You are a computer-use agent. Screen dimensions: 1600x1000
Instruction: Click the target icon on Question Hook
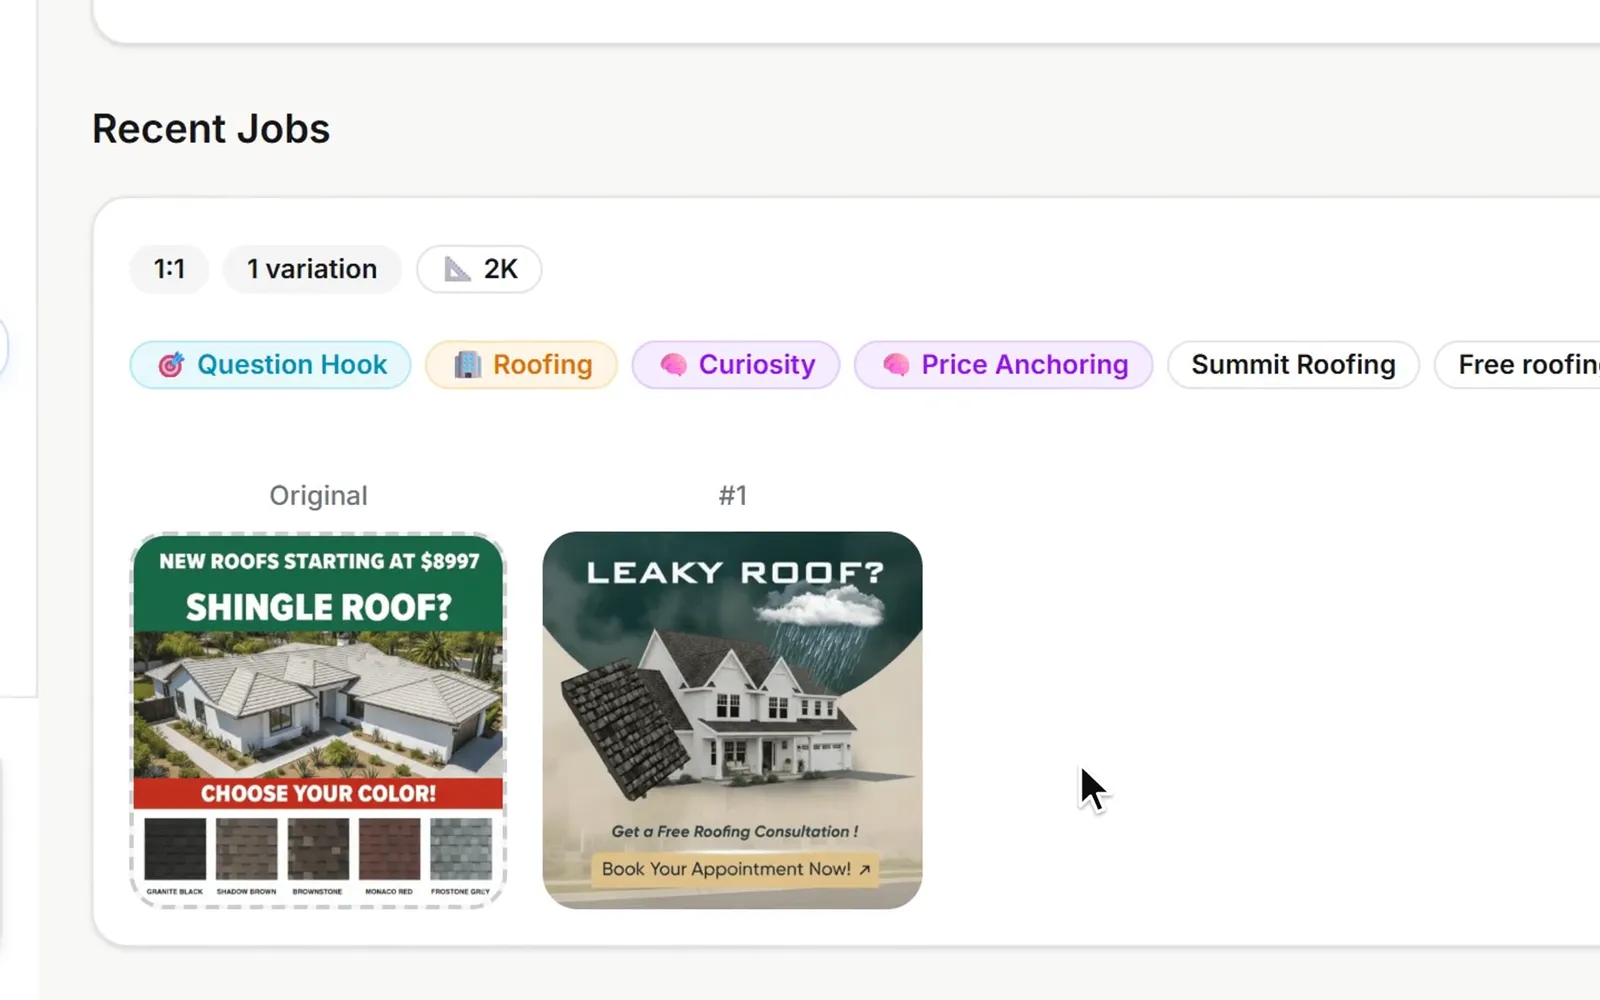(x=171, y=365)
